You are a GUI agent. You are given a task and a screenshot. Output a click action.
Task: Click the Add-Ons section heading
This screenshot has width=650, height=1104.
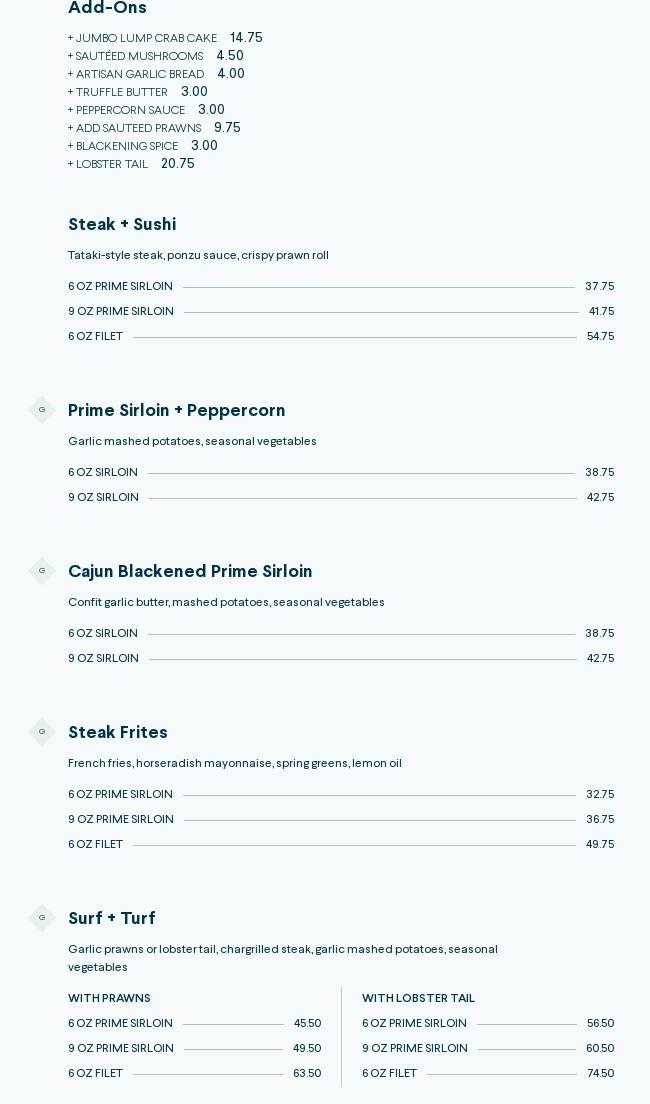[107, 9]
